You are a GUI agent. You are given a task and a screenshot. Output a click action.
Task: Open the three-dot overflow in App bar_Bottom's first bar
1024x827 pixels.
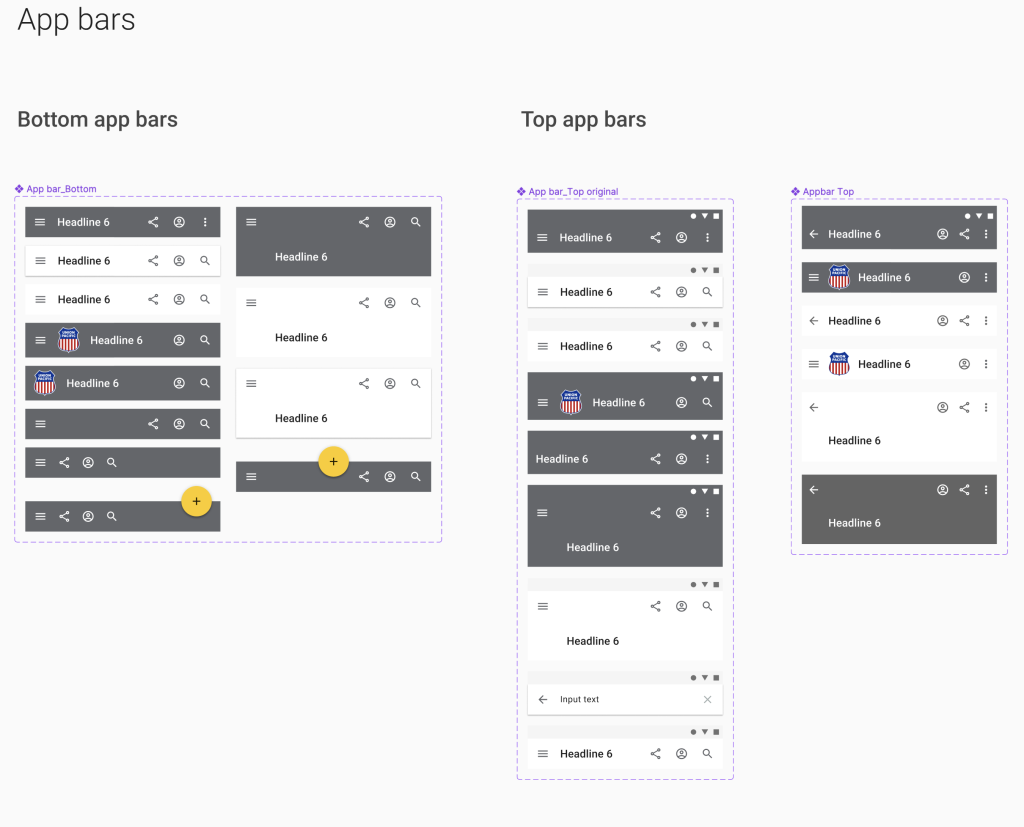point(205,222)
